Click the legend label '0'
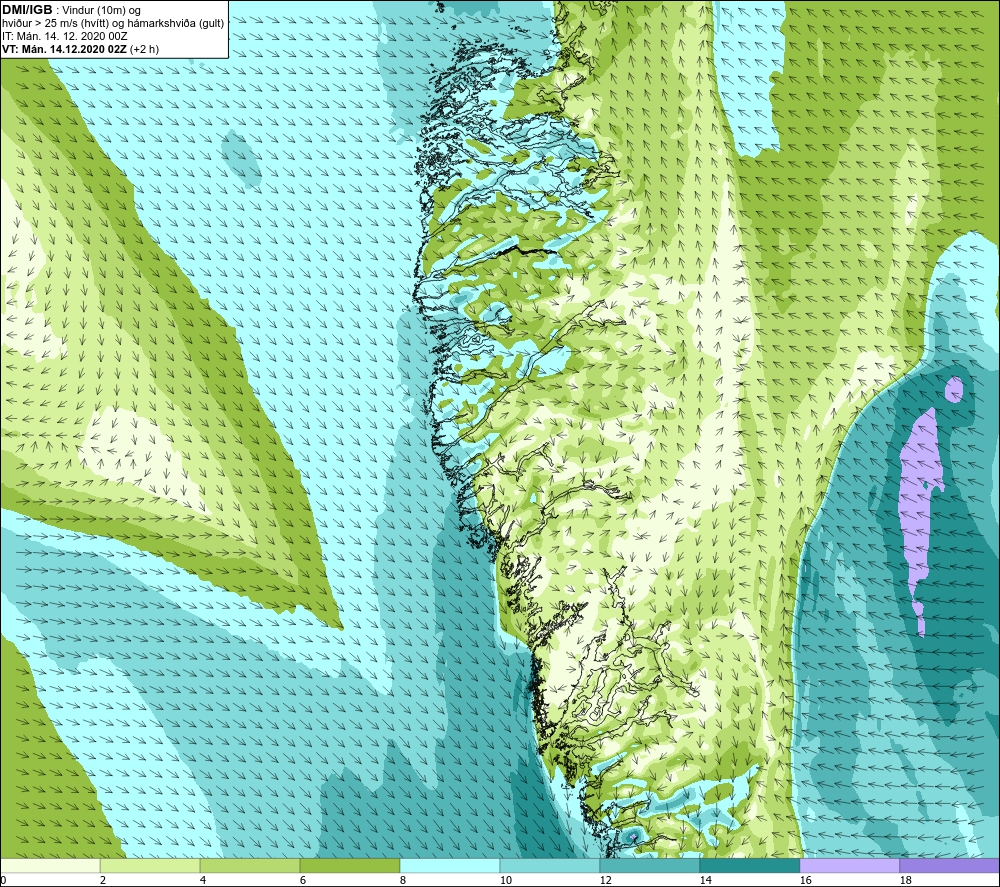Viewport: 1000px width, 887px height. coord(3,881)
